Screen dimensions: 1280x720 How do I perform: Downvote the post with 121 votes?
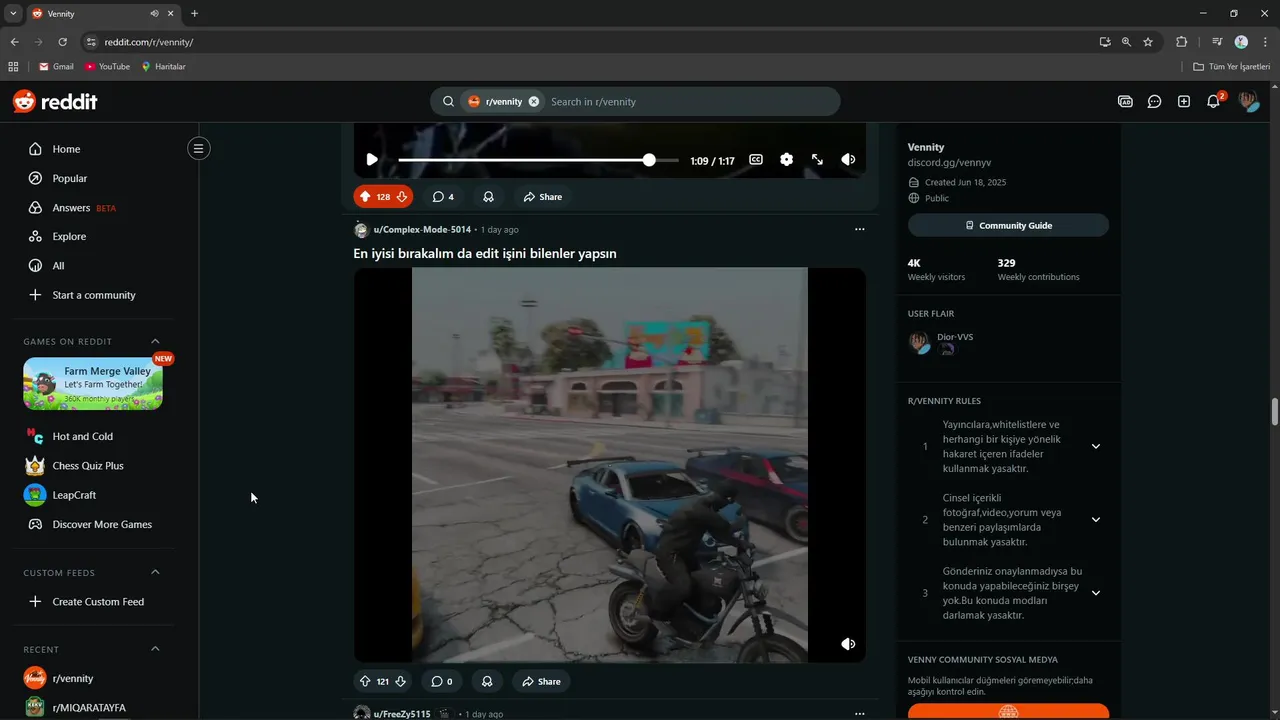pyautogui.click(x=401, y=681)
